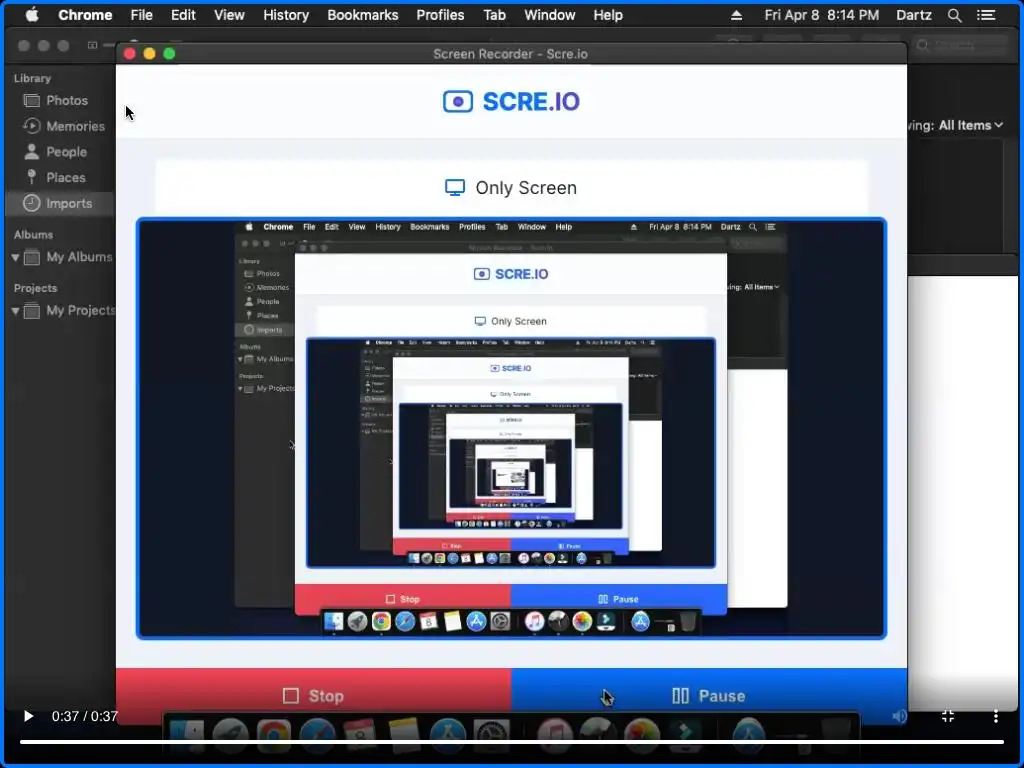Viewport: 1024px width, 768px height.
Task: Click the eject icon in menu bar
Action: pyautogui.click(x=736, y=15)
